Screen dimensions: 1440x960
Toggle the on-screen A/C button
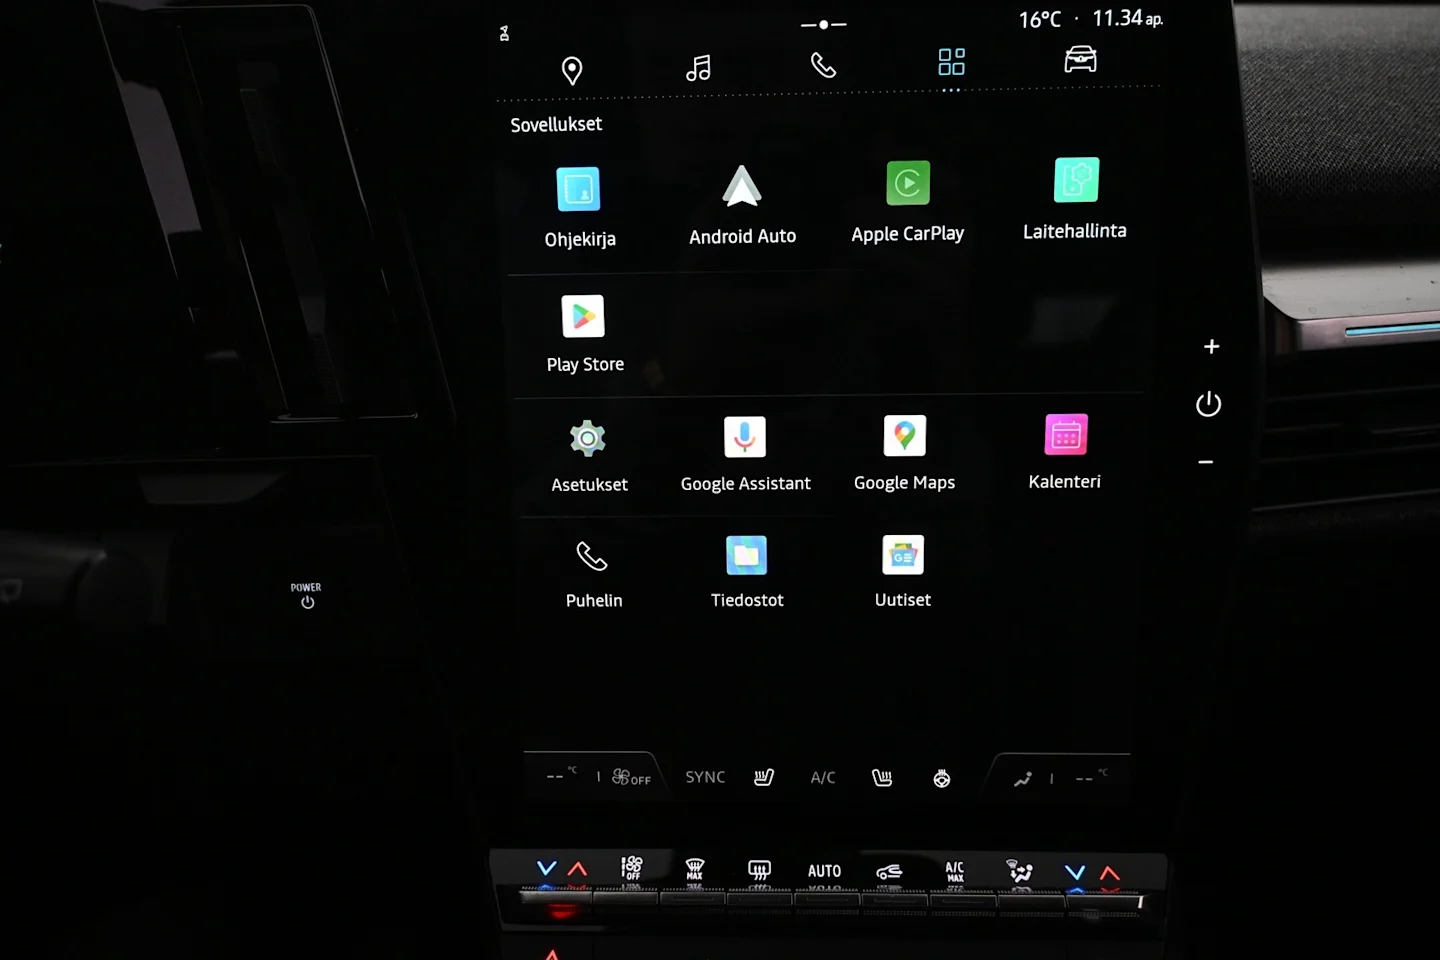(823, 778)
